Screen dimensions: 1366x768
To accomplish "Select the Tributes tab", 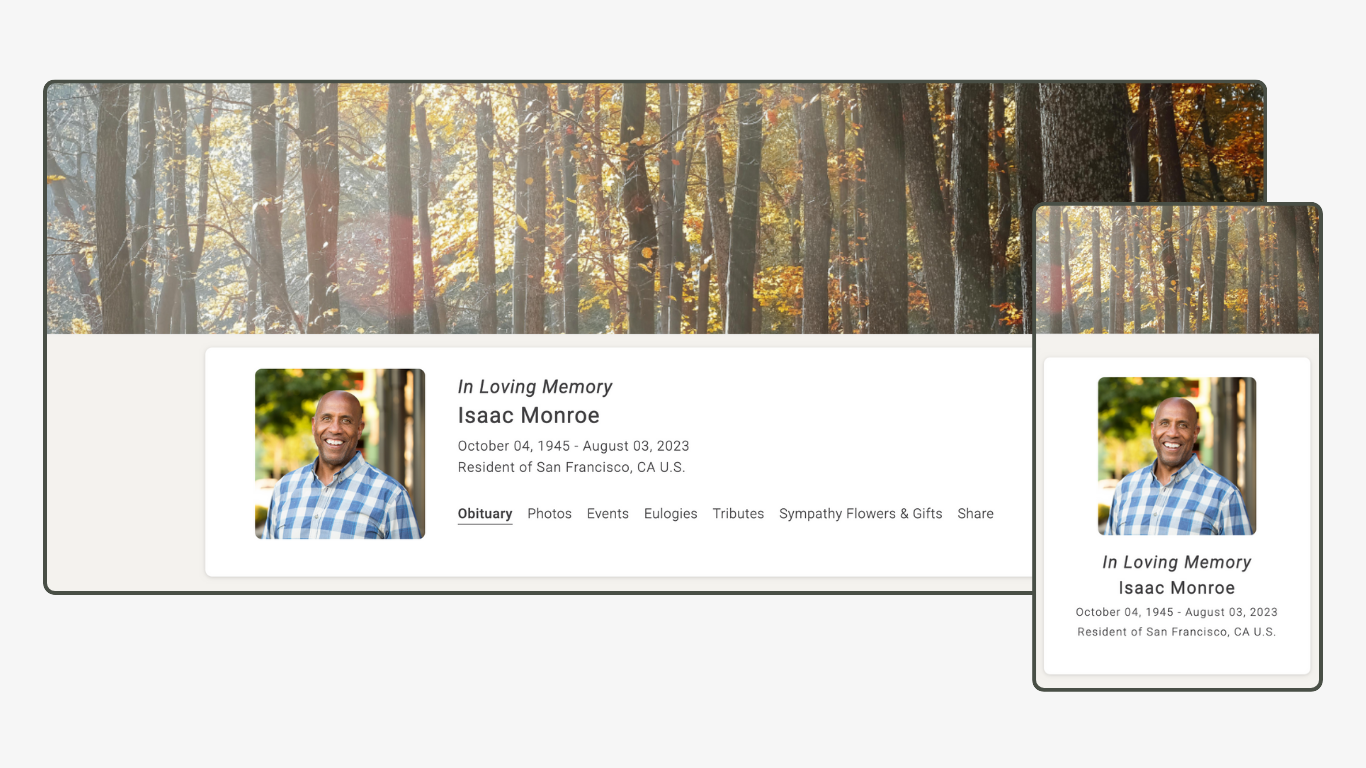I will click(x=738, y=514).
